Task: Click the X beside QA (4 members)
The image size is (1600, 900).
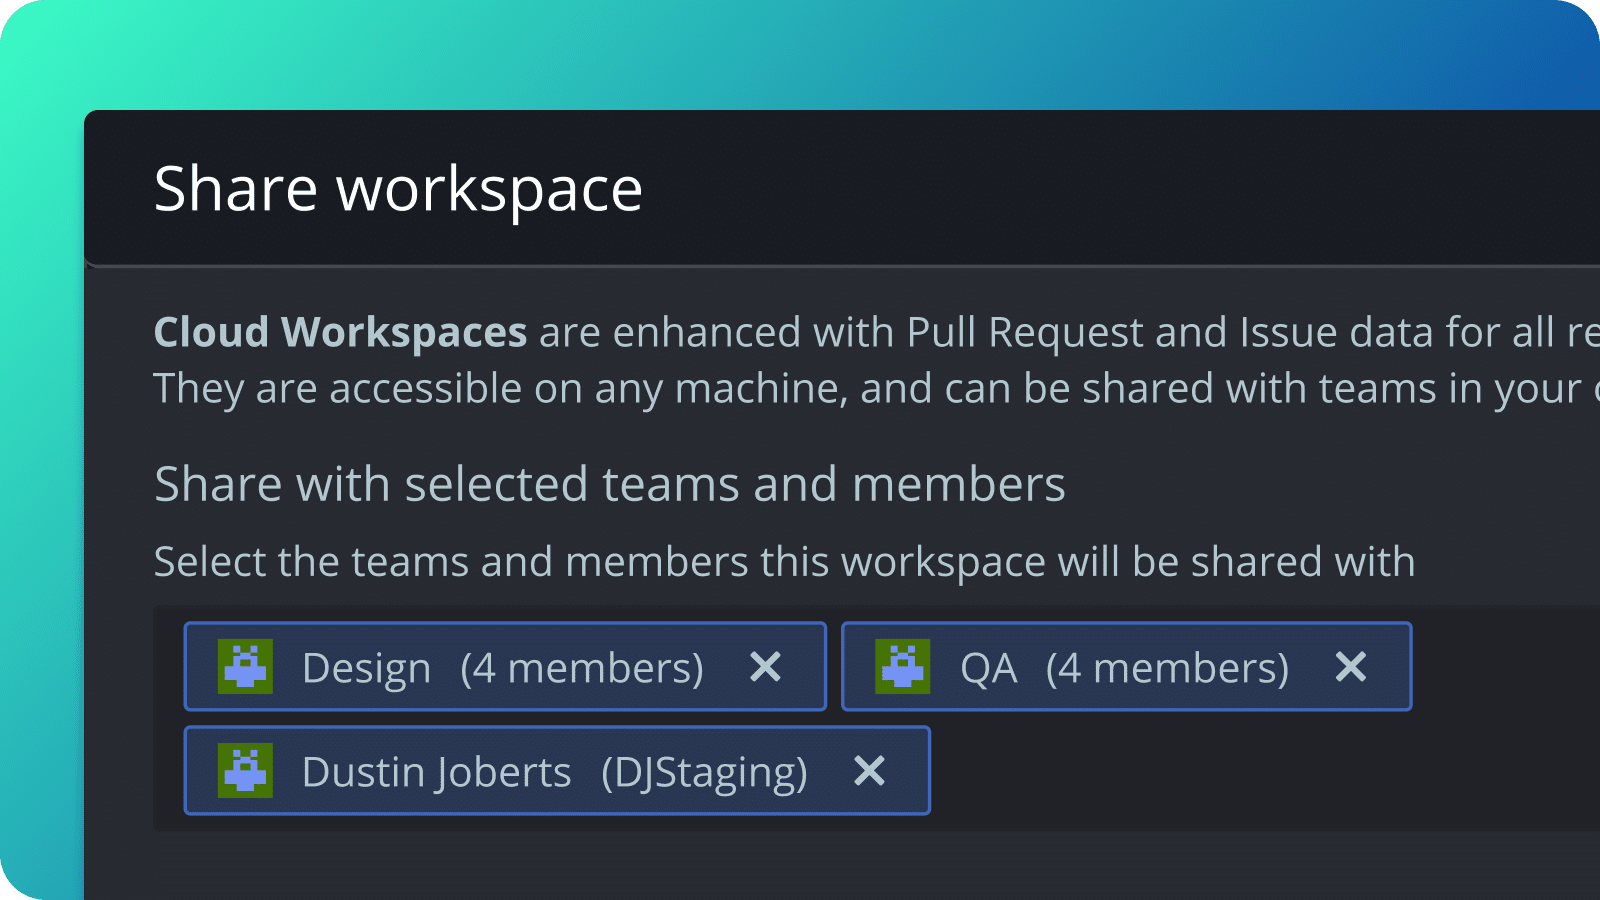Action: [1350, 666]
